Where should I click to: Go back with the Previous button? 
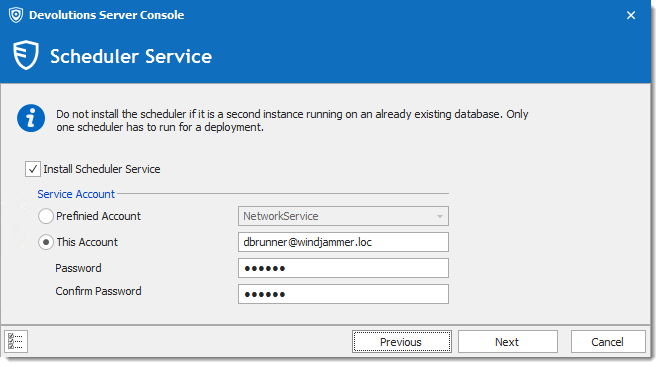(x=402, y=342)
